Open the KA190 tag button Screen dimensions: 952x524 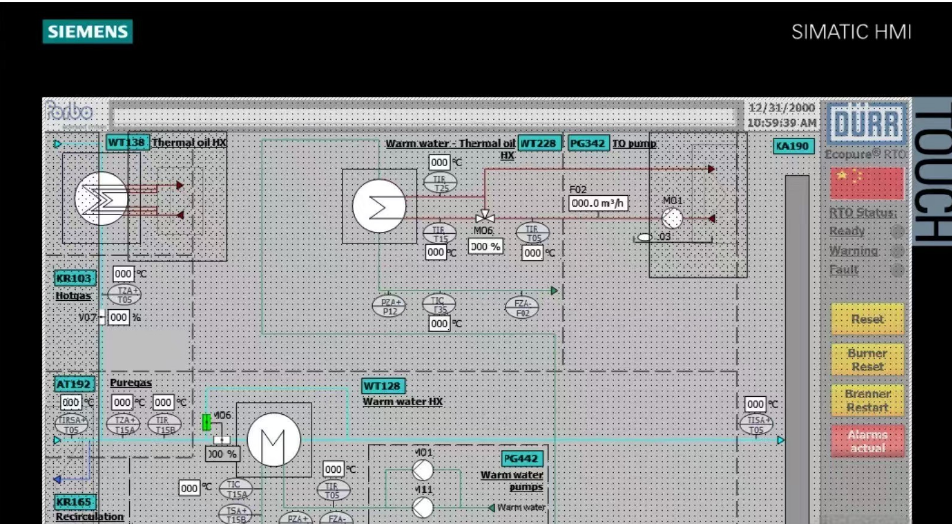(794, 146)
